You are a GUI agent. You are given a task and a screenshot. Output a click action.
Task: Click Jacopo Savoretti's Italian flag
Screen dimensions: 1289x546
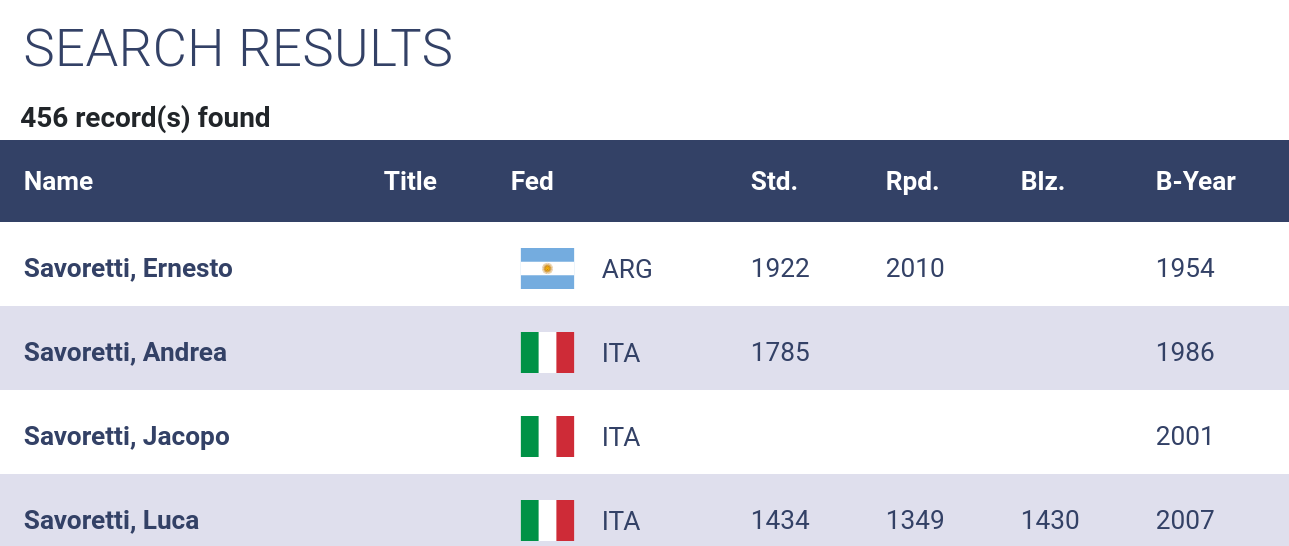(547, 436)
